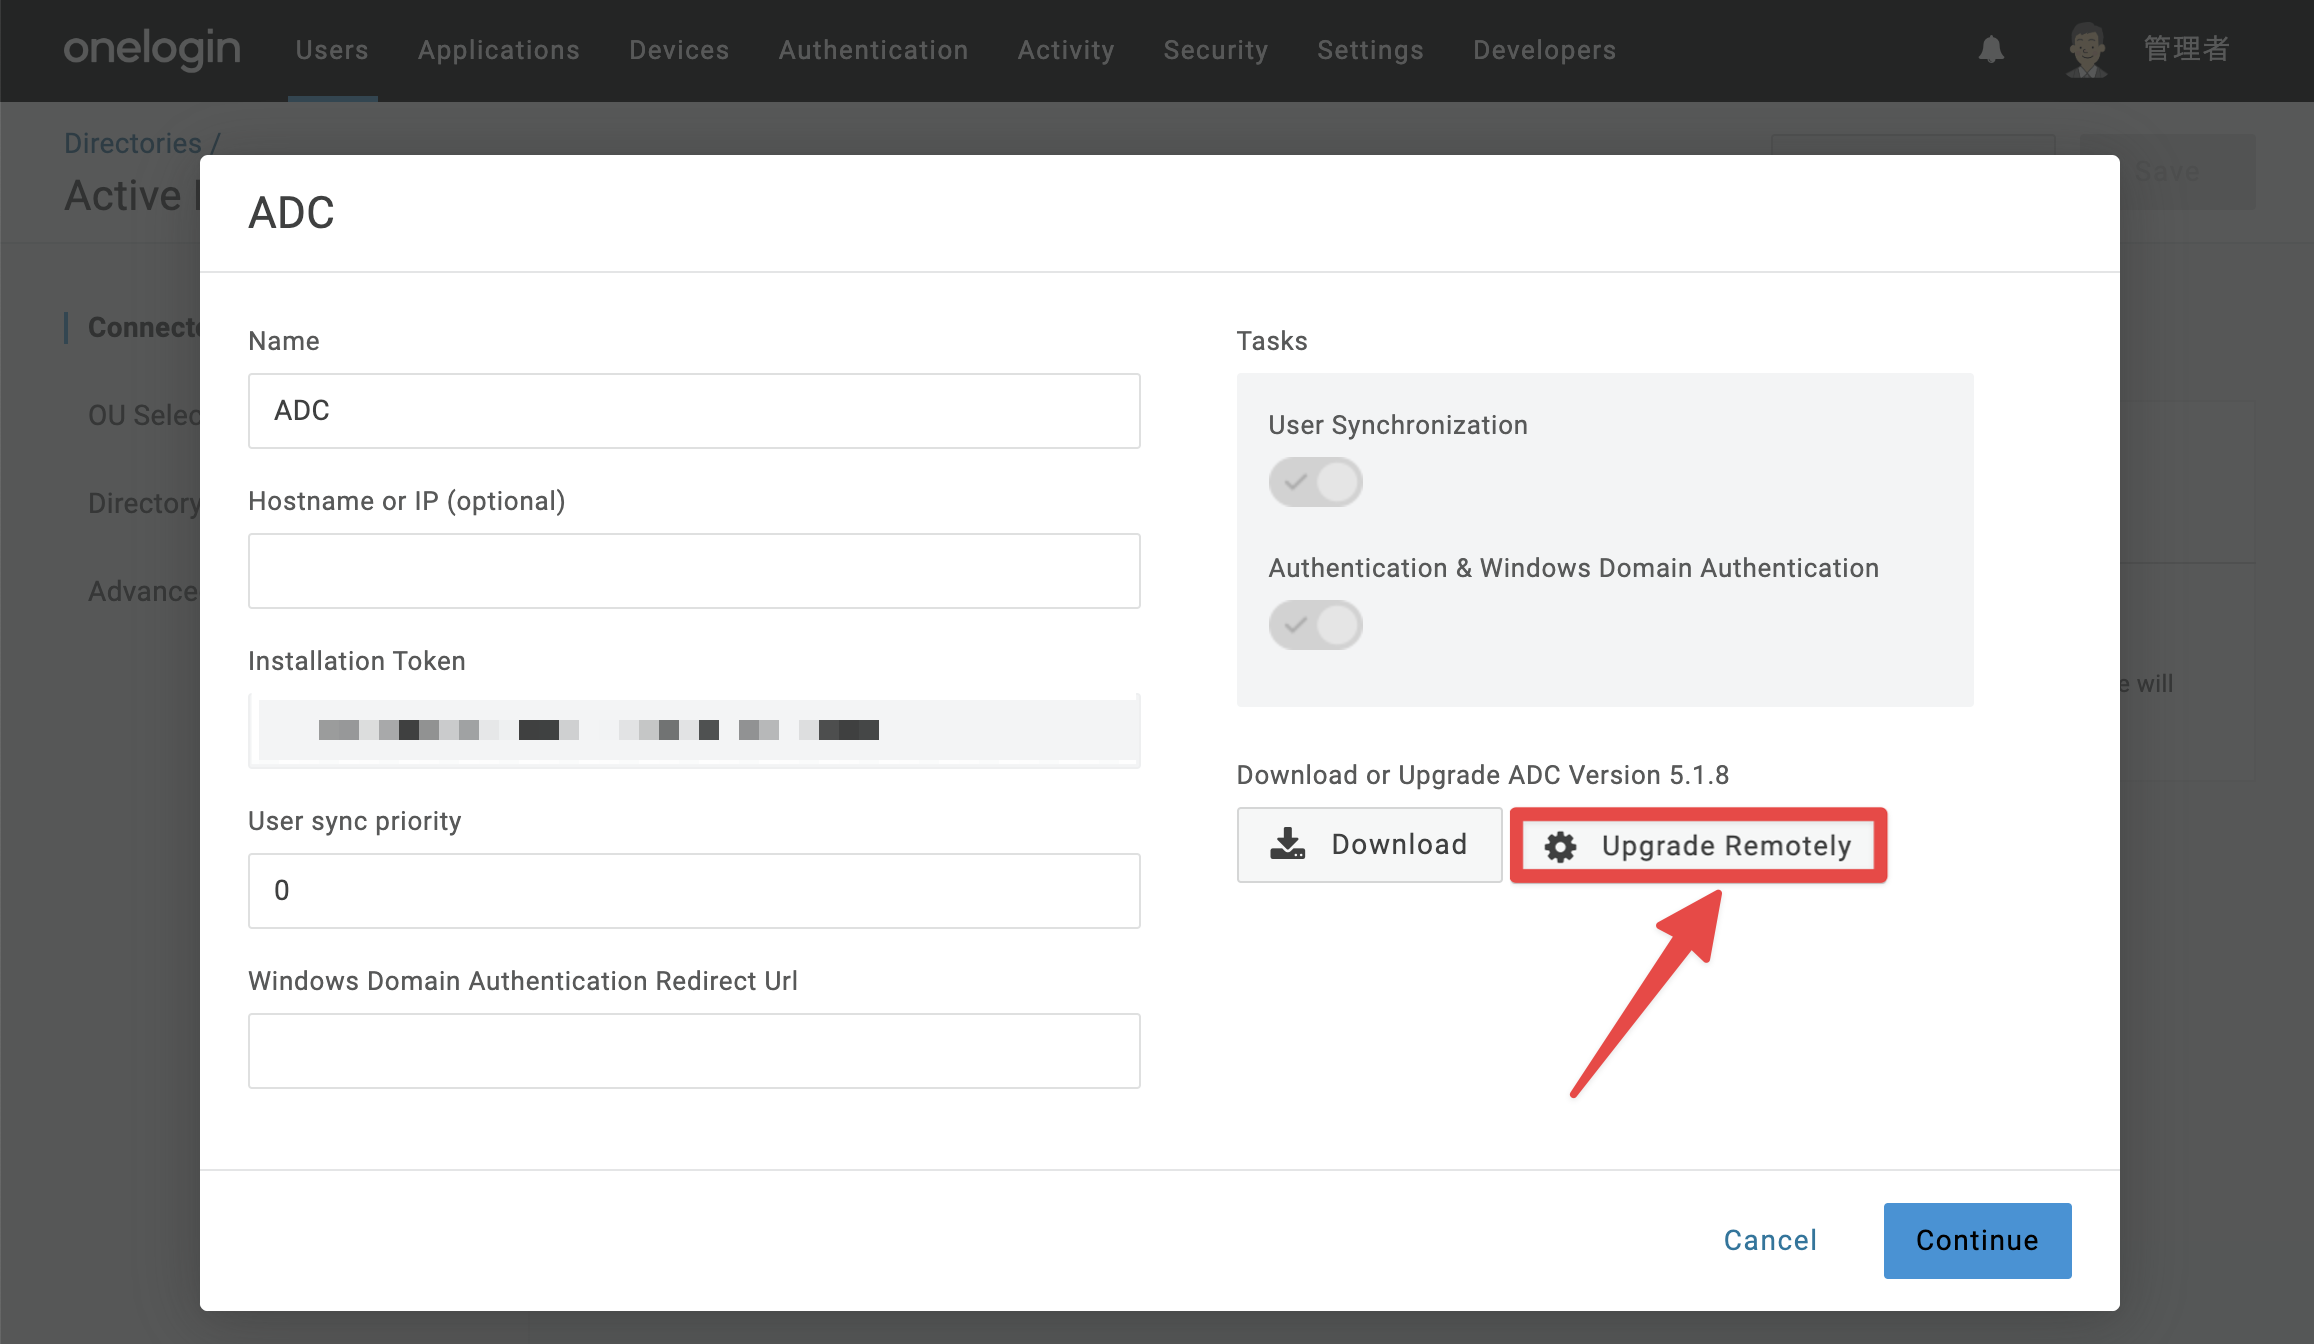Click 'Download or Upgrade ADC Version 5.1.8' text
The image size is (2314, 1344).
tap(1483, 775)
